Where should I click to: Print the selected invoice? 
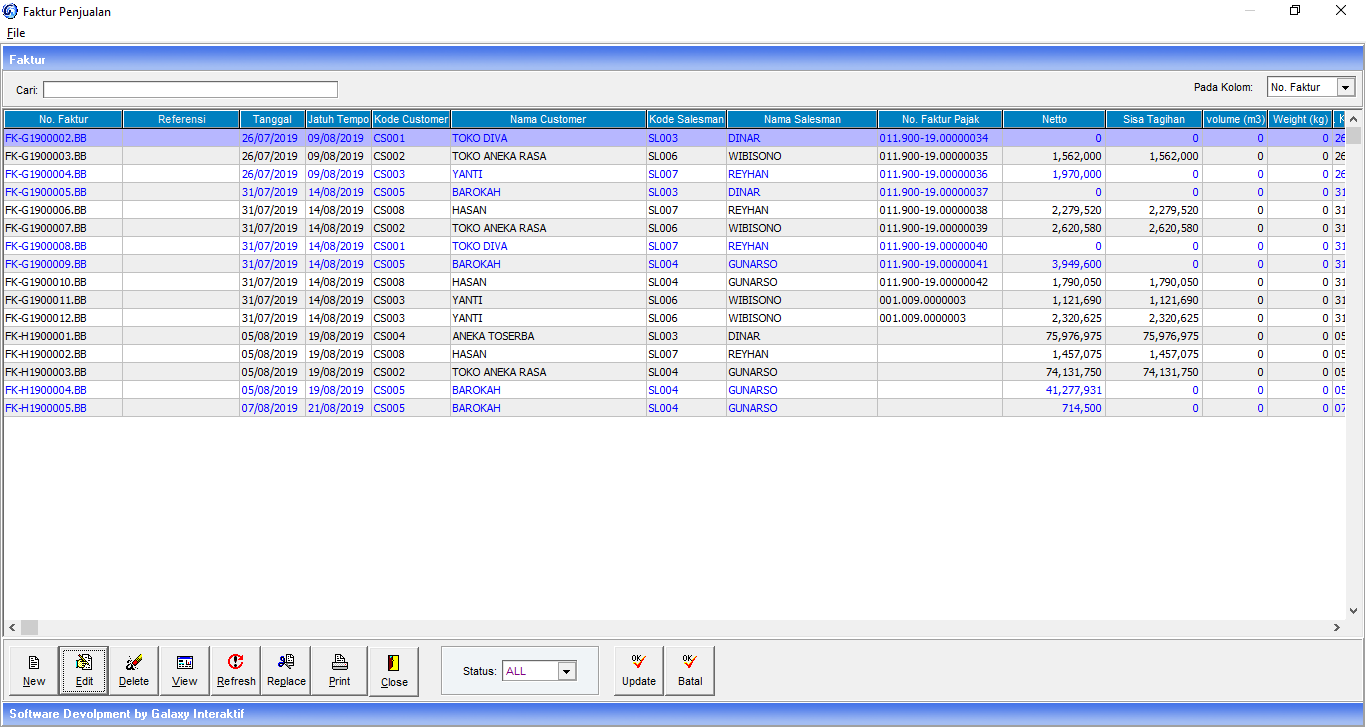coord(340,670)
